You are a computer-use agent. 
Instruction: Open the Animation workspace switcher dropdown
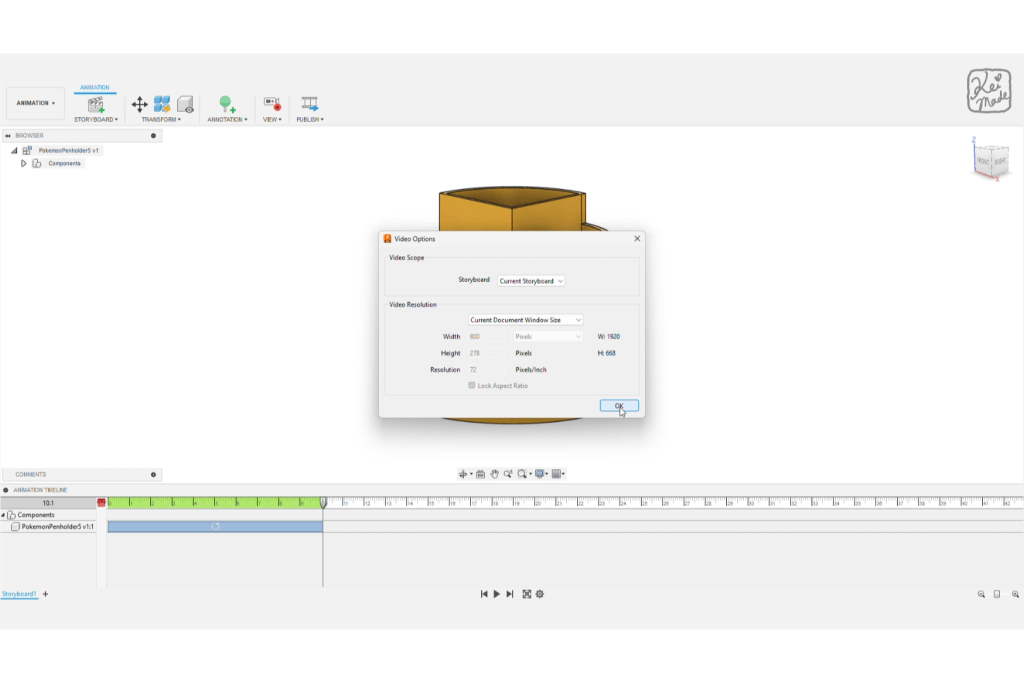(36, 103)
